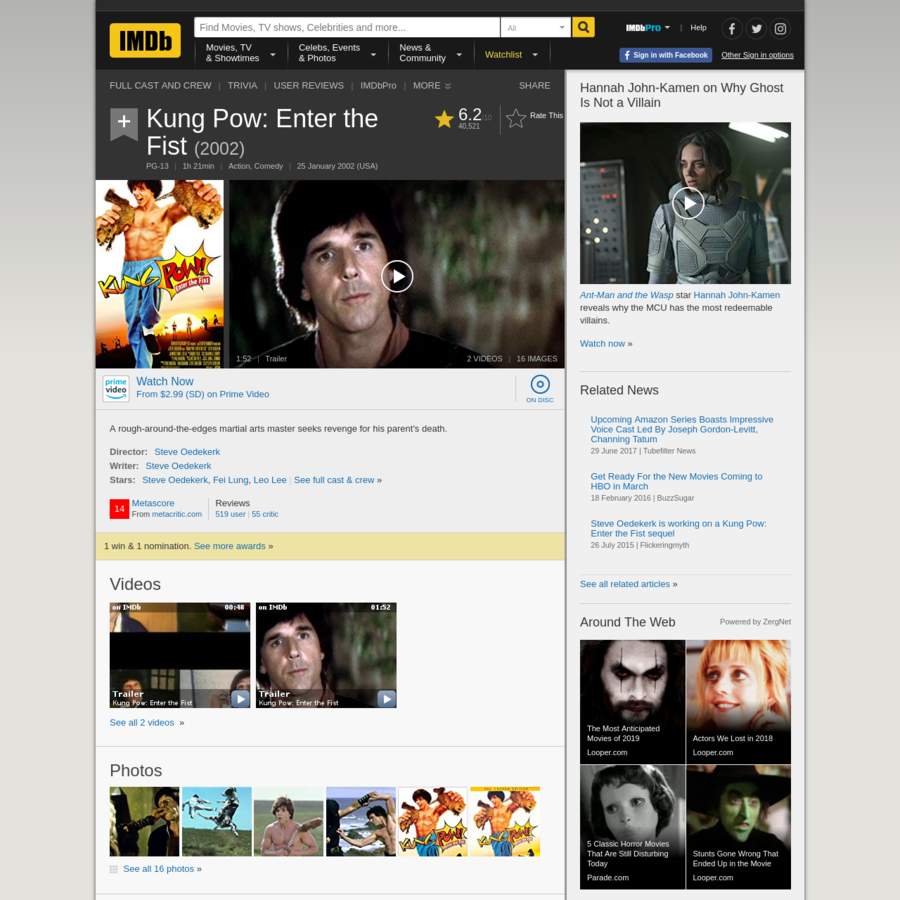Open User Reviews tab
This screenshot has width=900, height=900.
point(309,86)
